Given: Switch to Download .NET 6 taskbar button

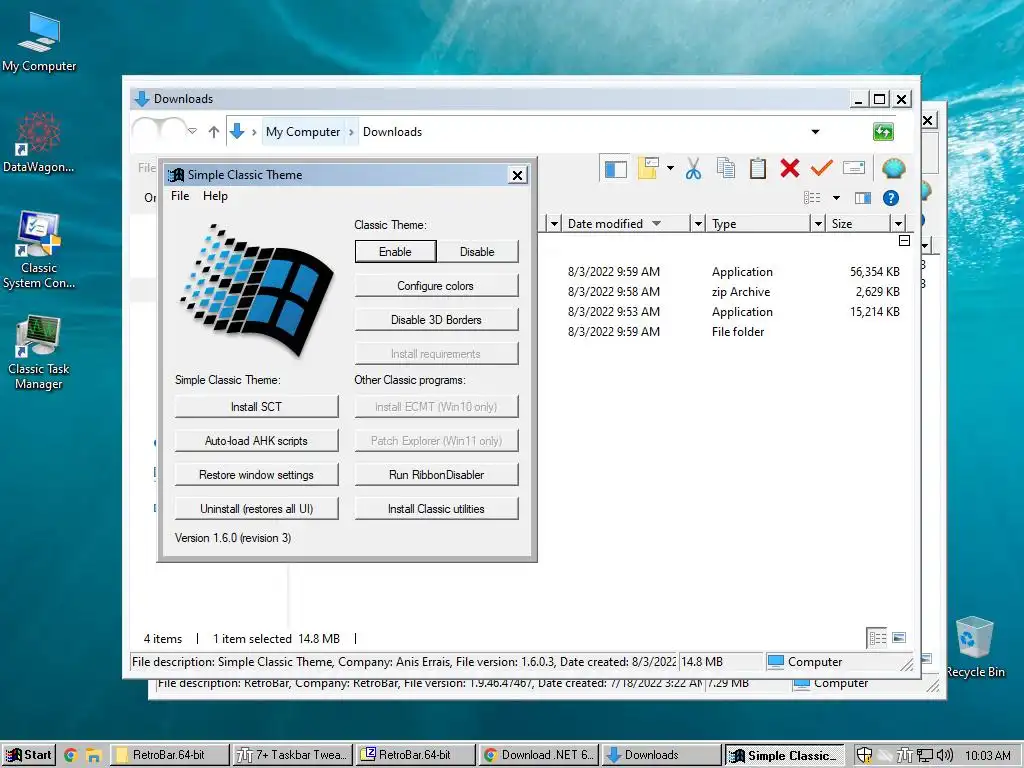Looking at the screenshot, I should click(x=539, y=755).
